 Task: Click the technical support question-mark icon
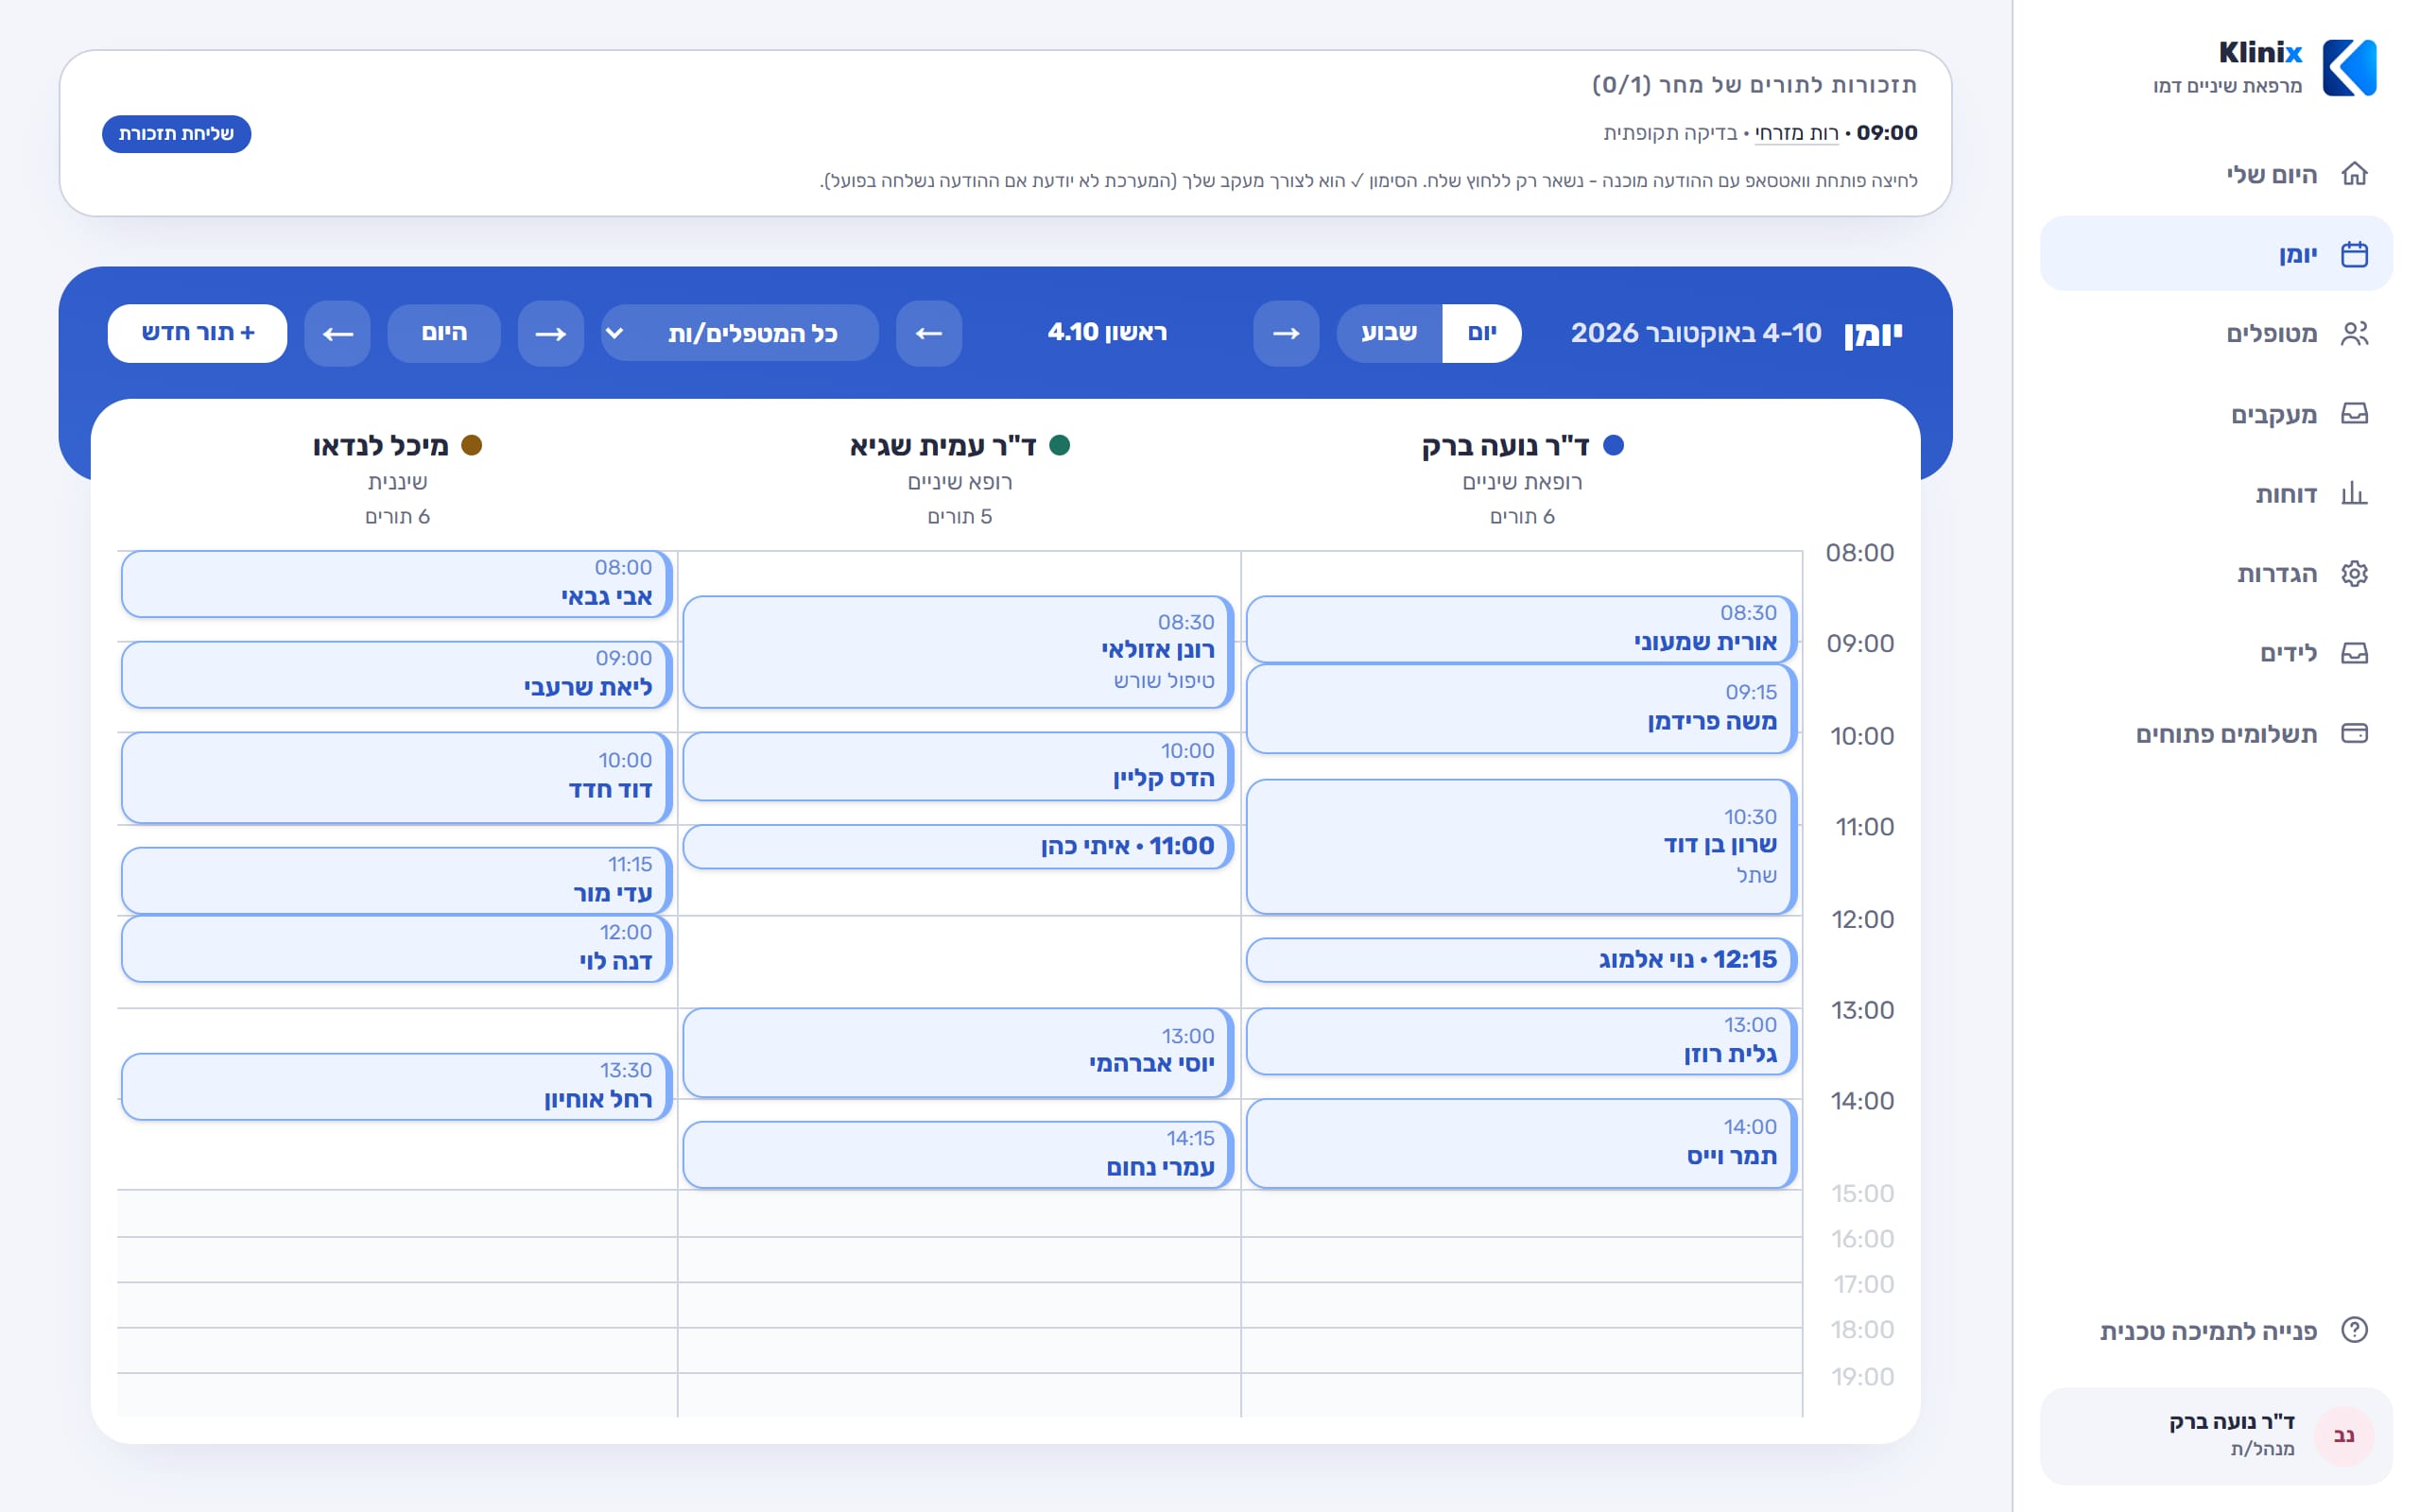click(2354, 1329)
